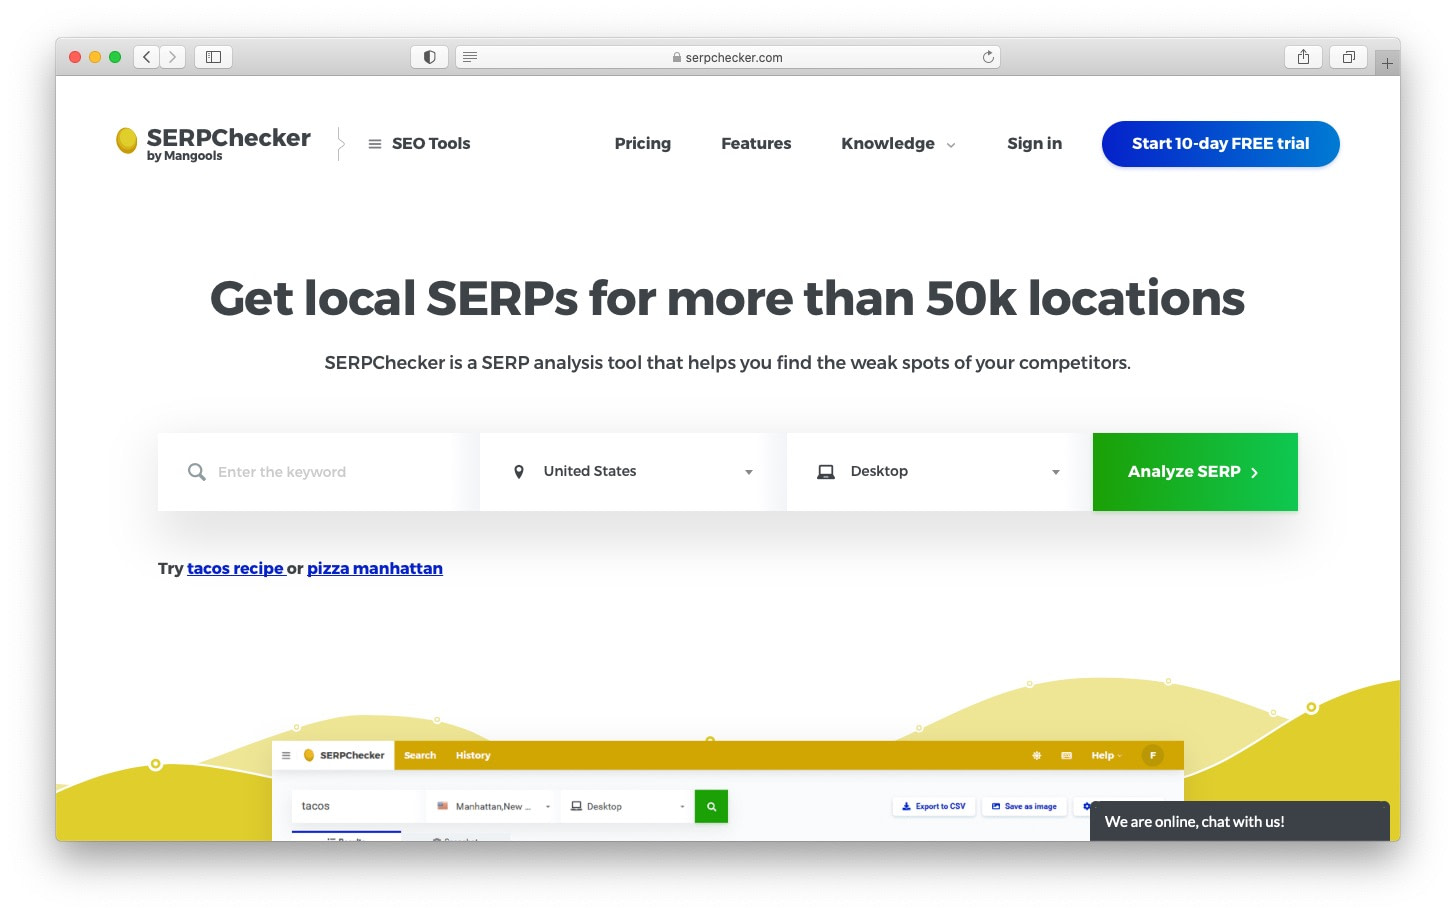Click the preview's hamburger menu icon
The image size is (1456, 915).
pos(286,755)
